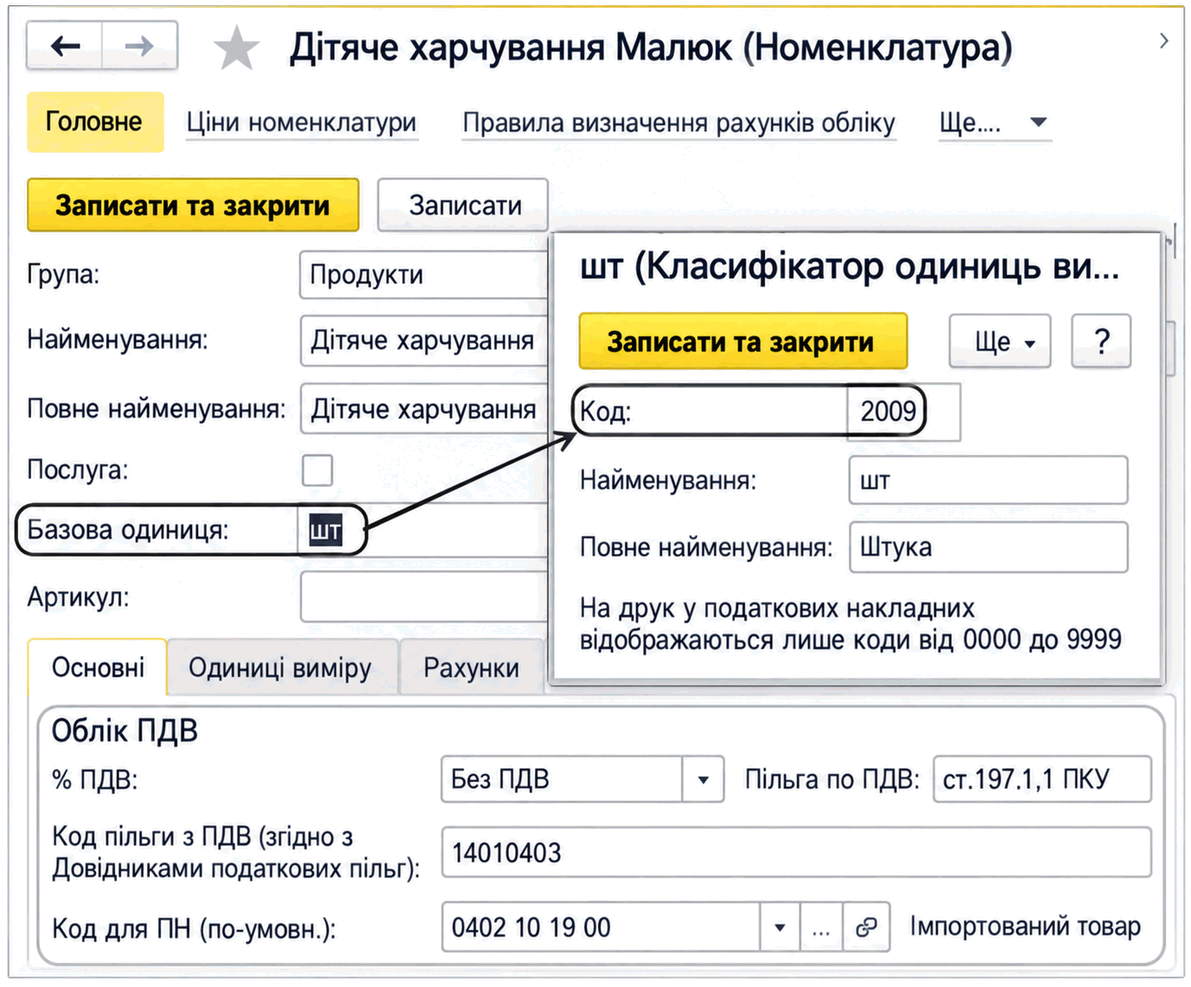
Task: Click Записати та закрити in the nomenclature form
Action: 193,205
